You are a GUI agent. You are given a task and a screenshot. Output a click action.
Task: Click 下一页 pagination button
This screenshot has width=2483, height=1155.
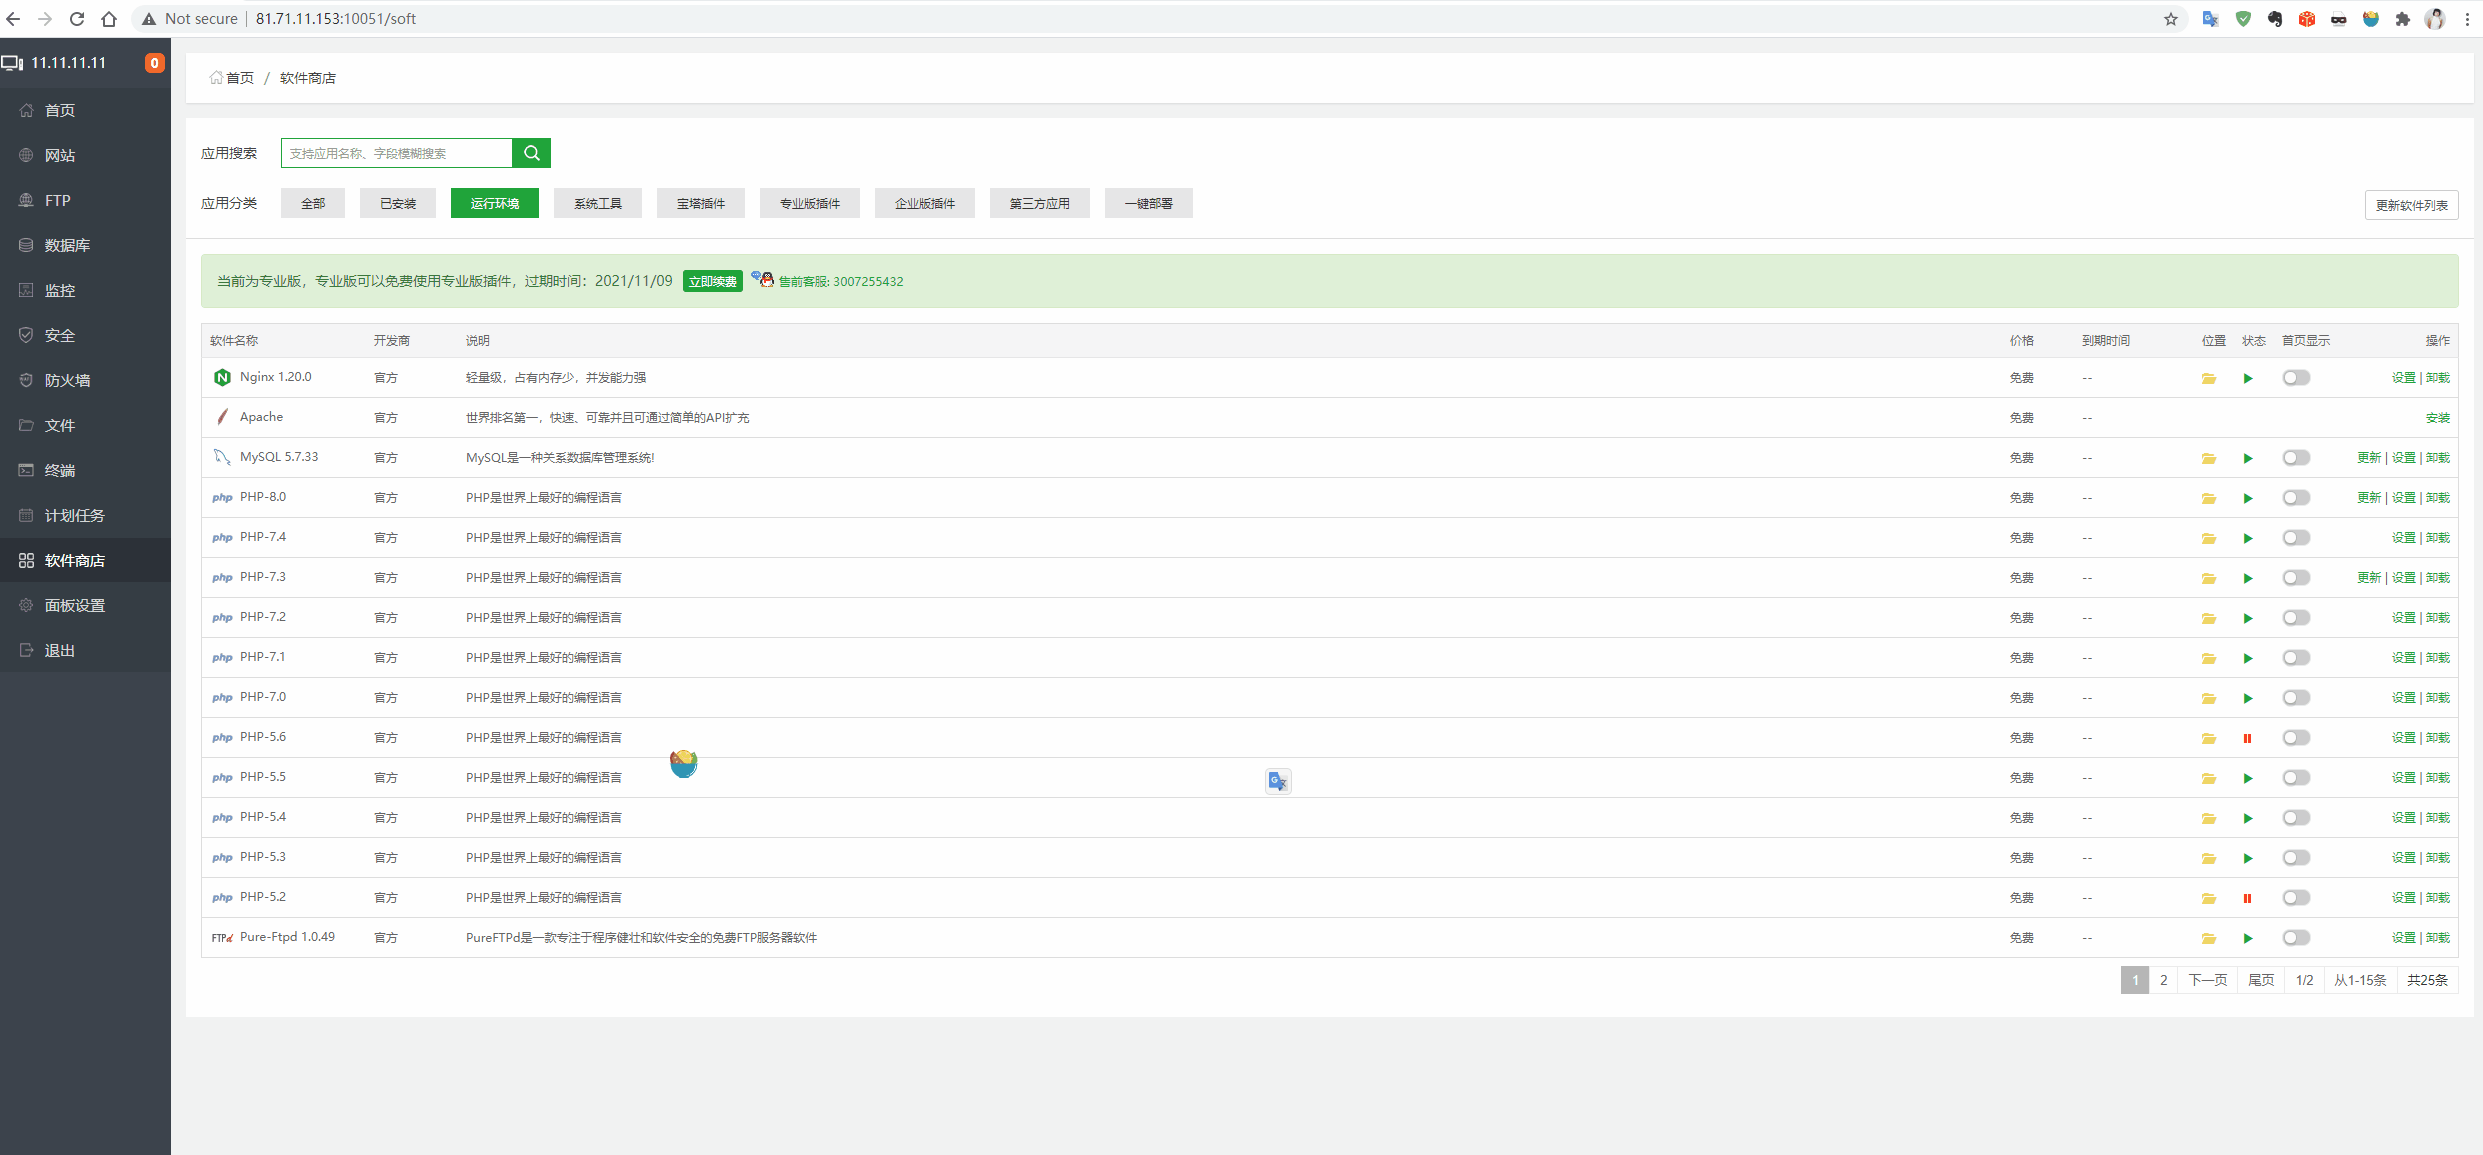[2208, 980]
